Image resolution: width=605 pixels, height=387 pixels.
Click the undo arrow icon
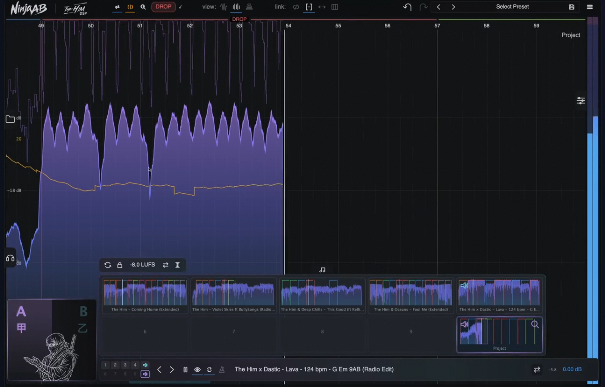[407, 7]
